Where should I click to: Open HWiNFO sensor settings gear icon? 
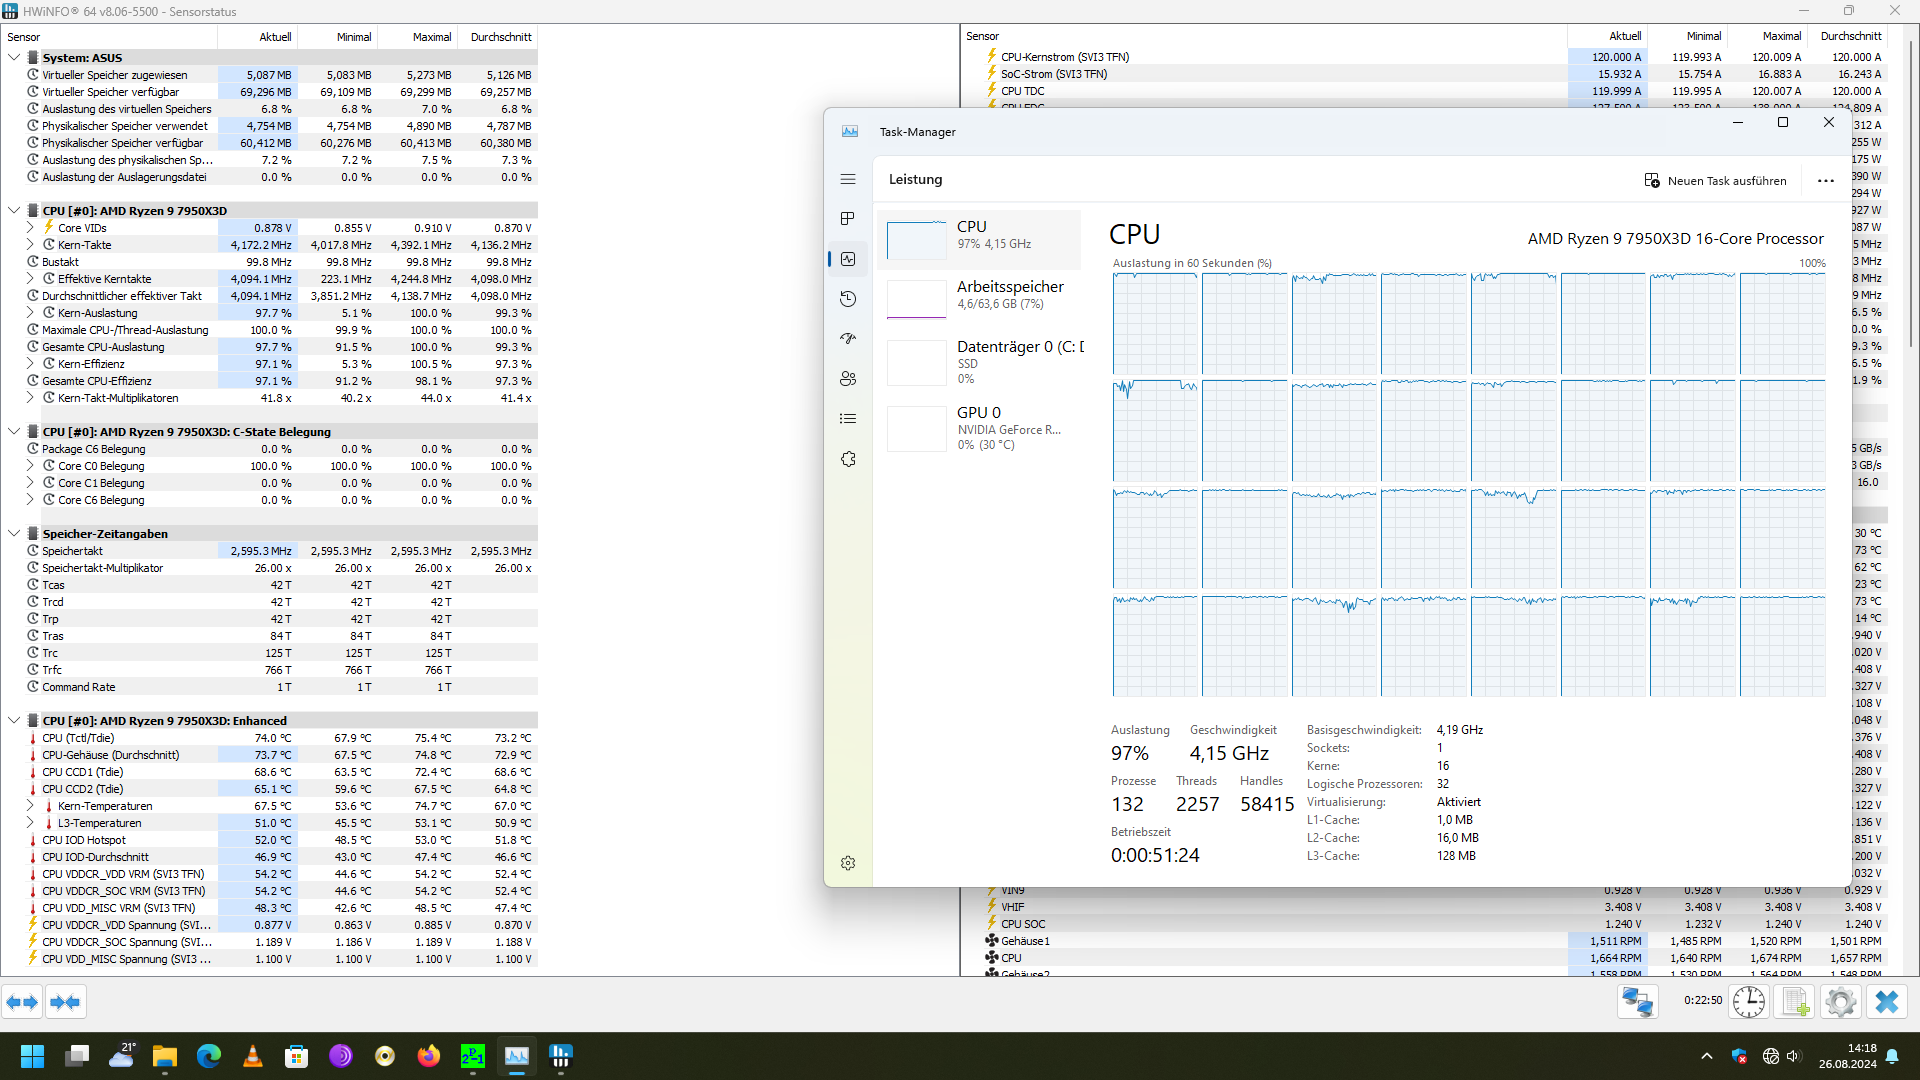click(x=1840, y=1002)
